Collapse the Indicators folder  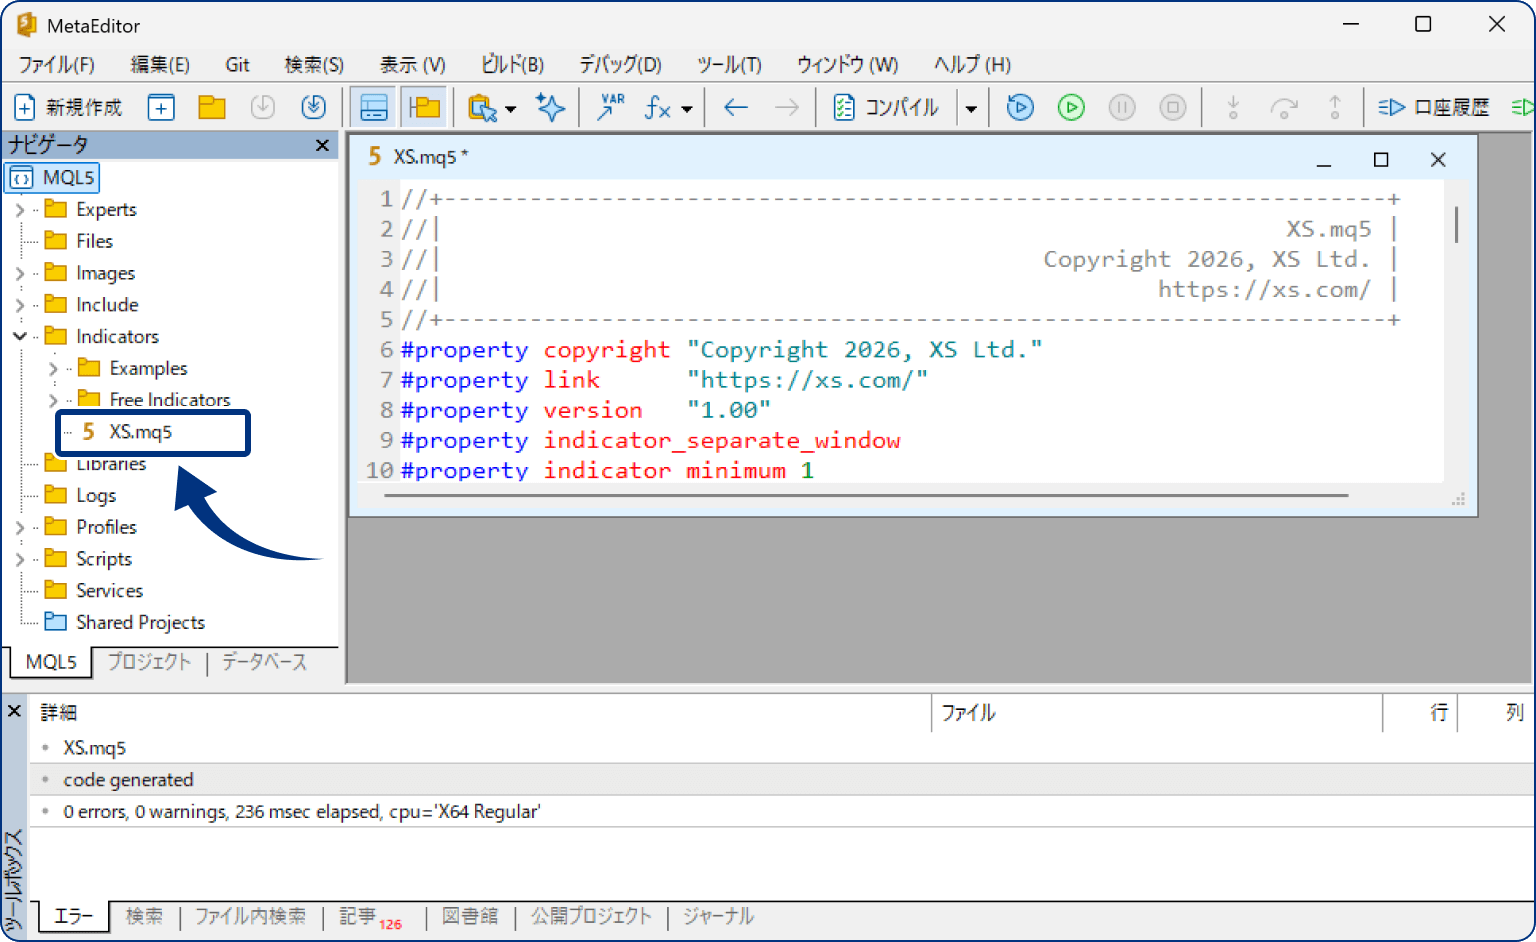(x=20, y=337)
